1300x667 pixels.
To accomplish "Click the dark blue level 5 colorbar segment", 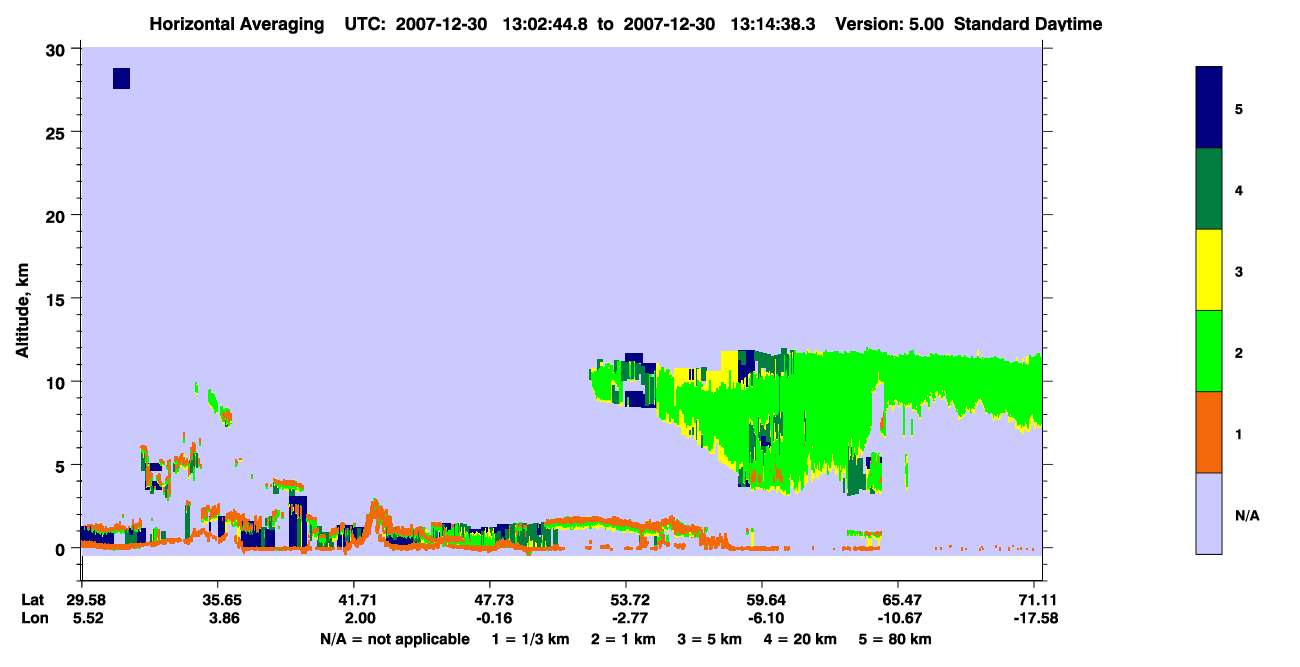I will [1209, 107].
